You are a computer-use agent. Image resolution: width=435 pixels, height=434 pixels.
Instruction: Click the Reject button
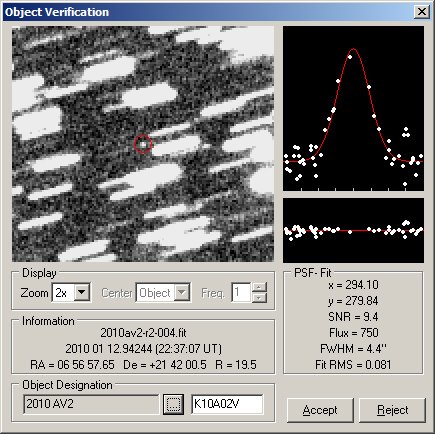(392, 410)
